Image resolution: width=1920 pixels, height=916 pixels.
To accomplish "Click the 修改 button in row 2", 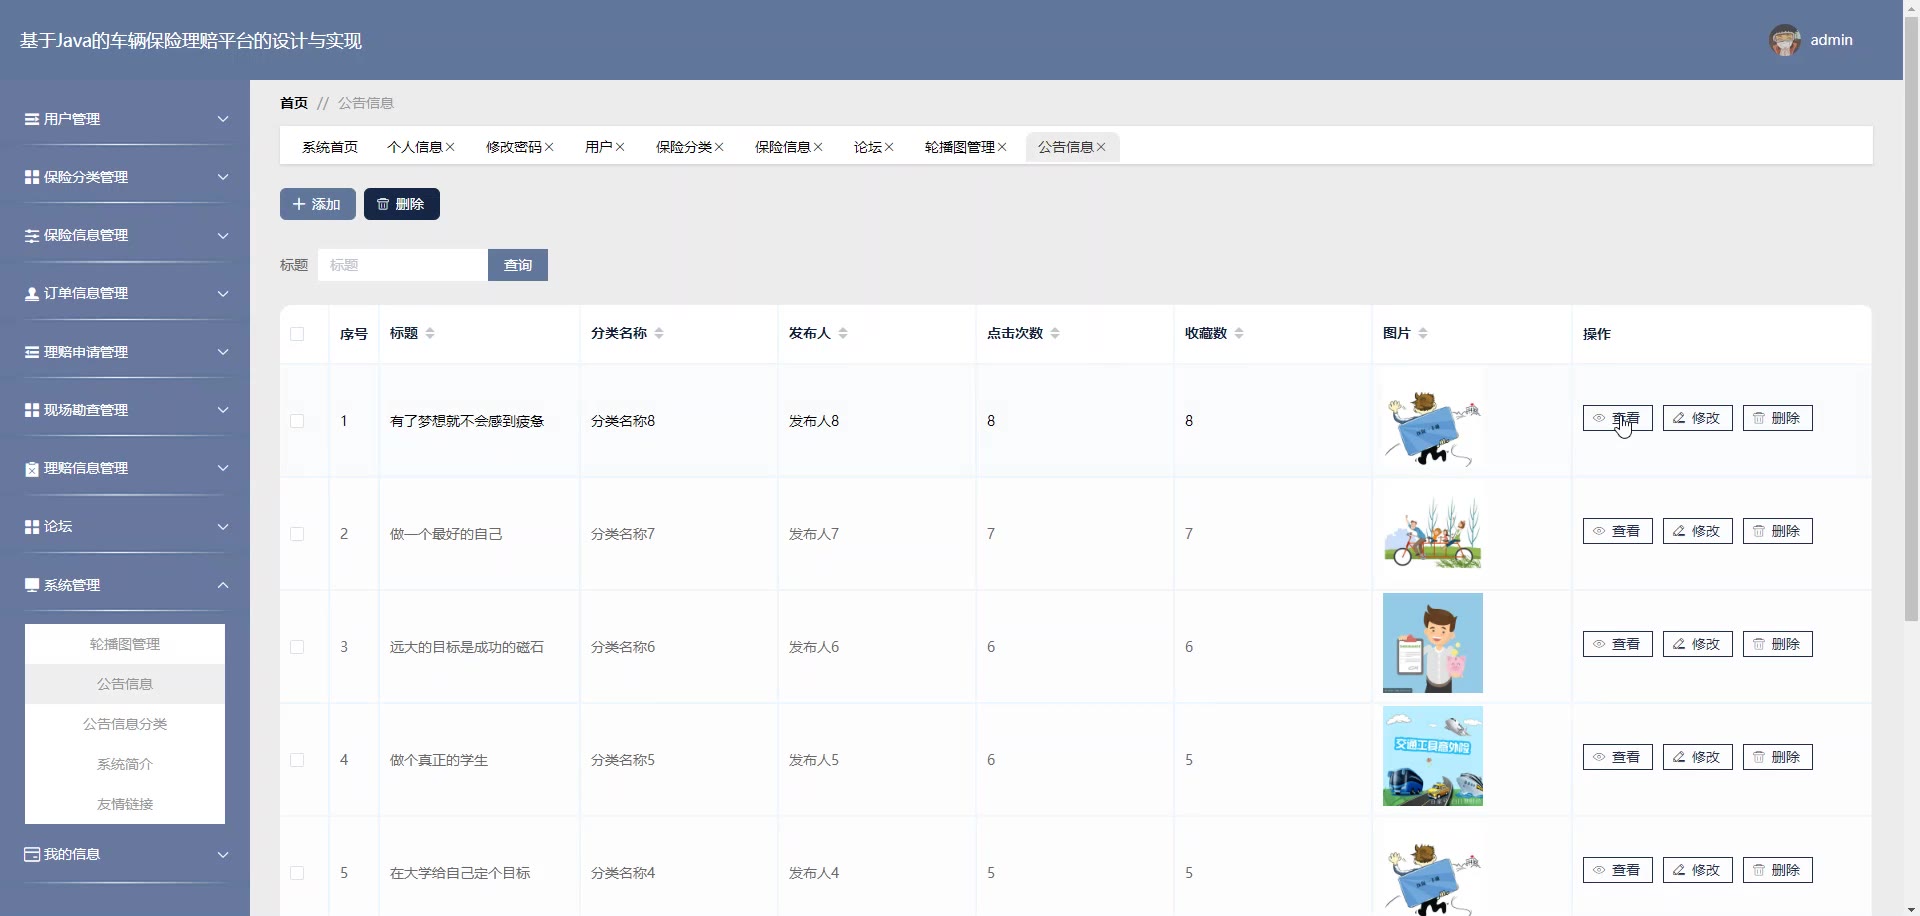I will (x=1697, y=531).
